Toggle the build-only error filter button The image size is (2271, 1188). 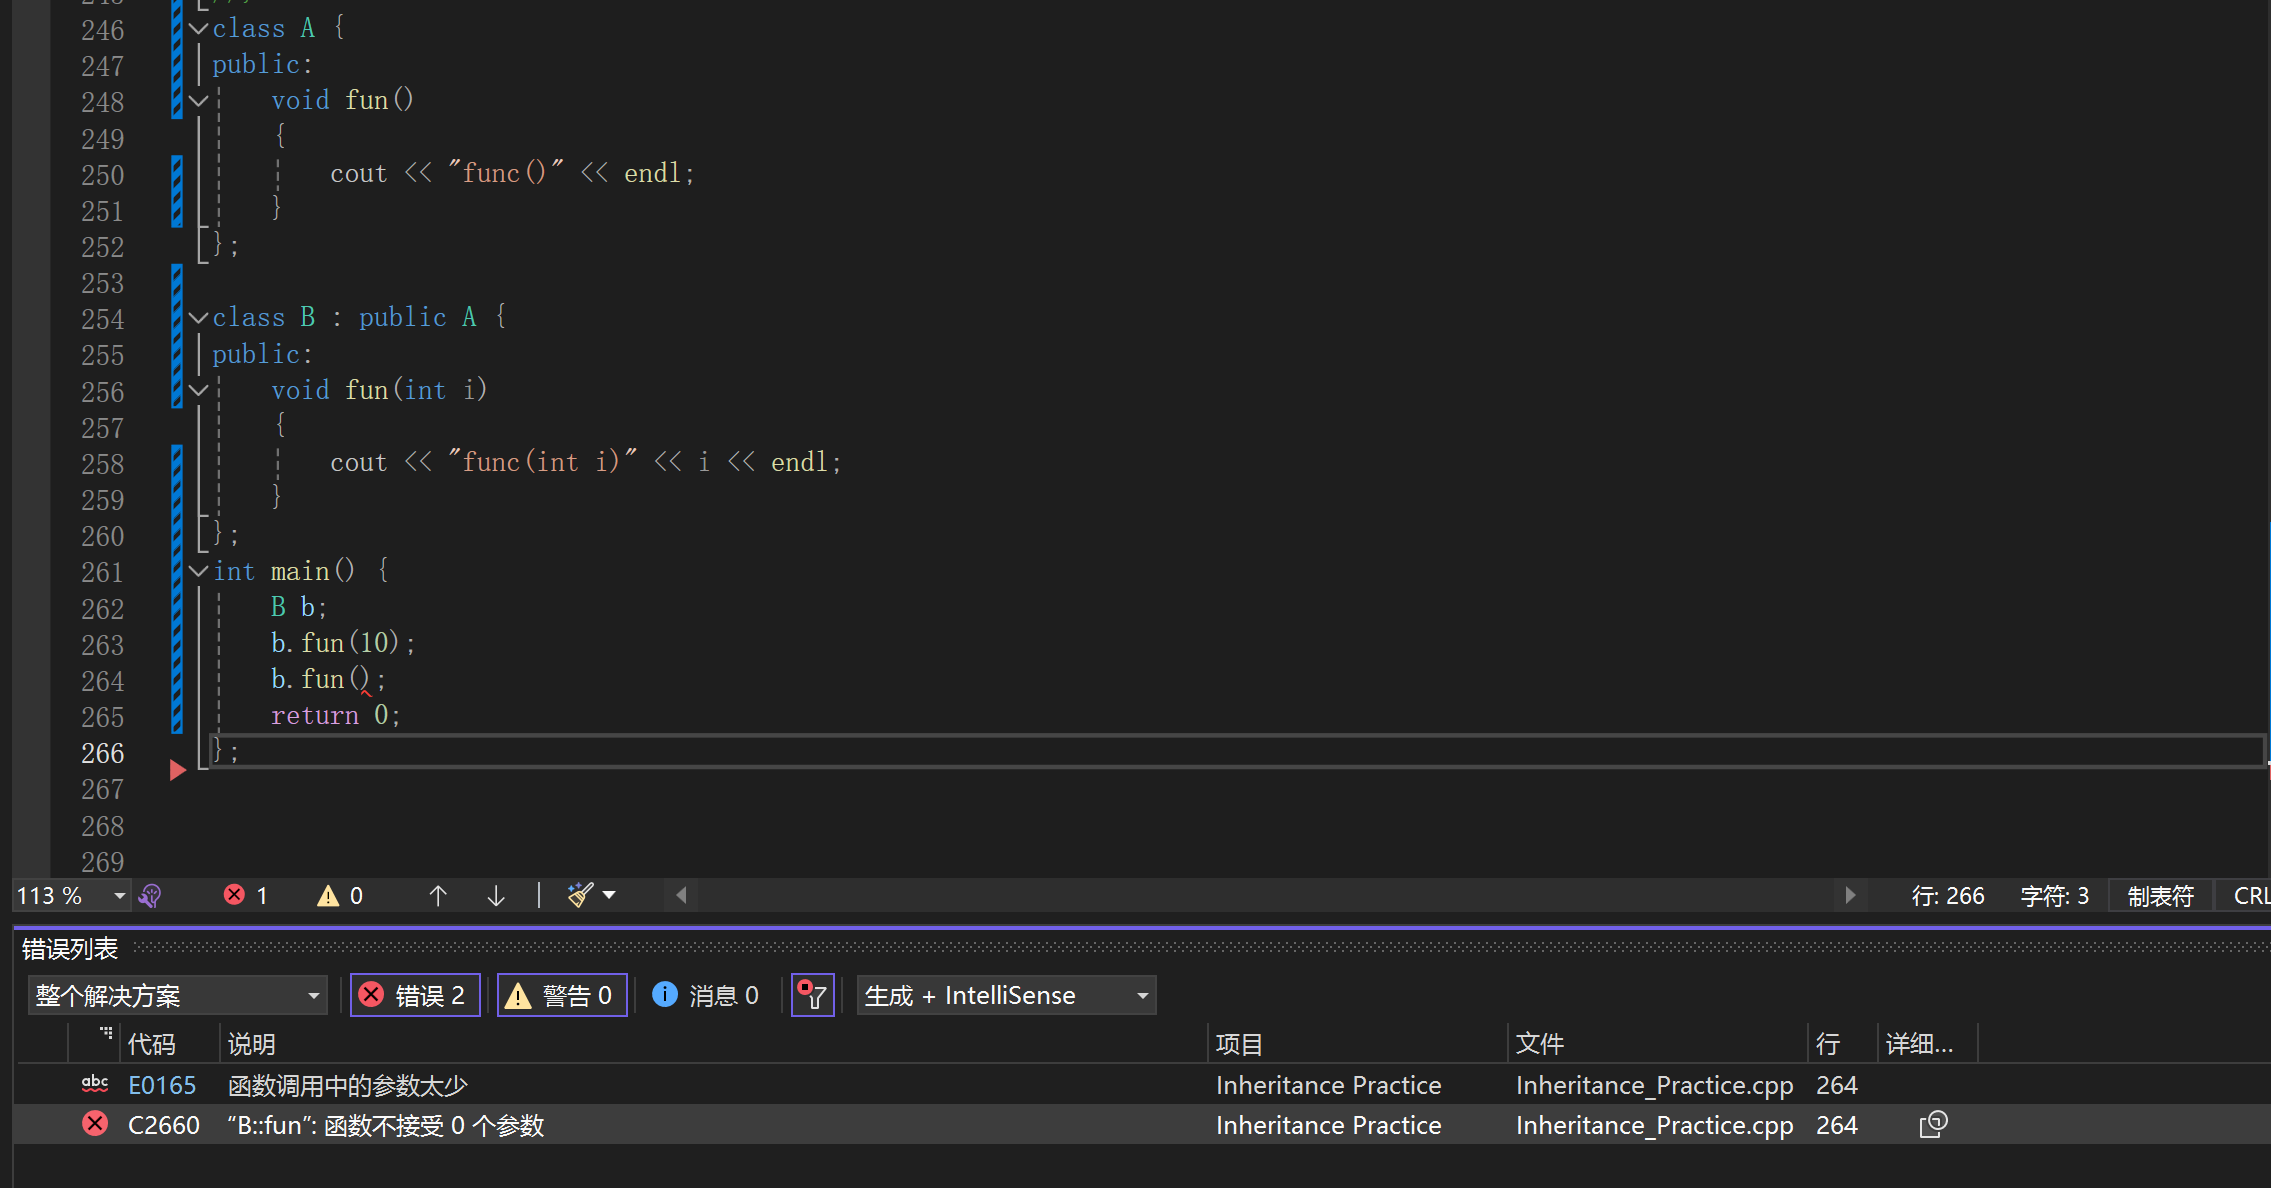tap(812, 995)
